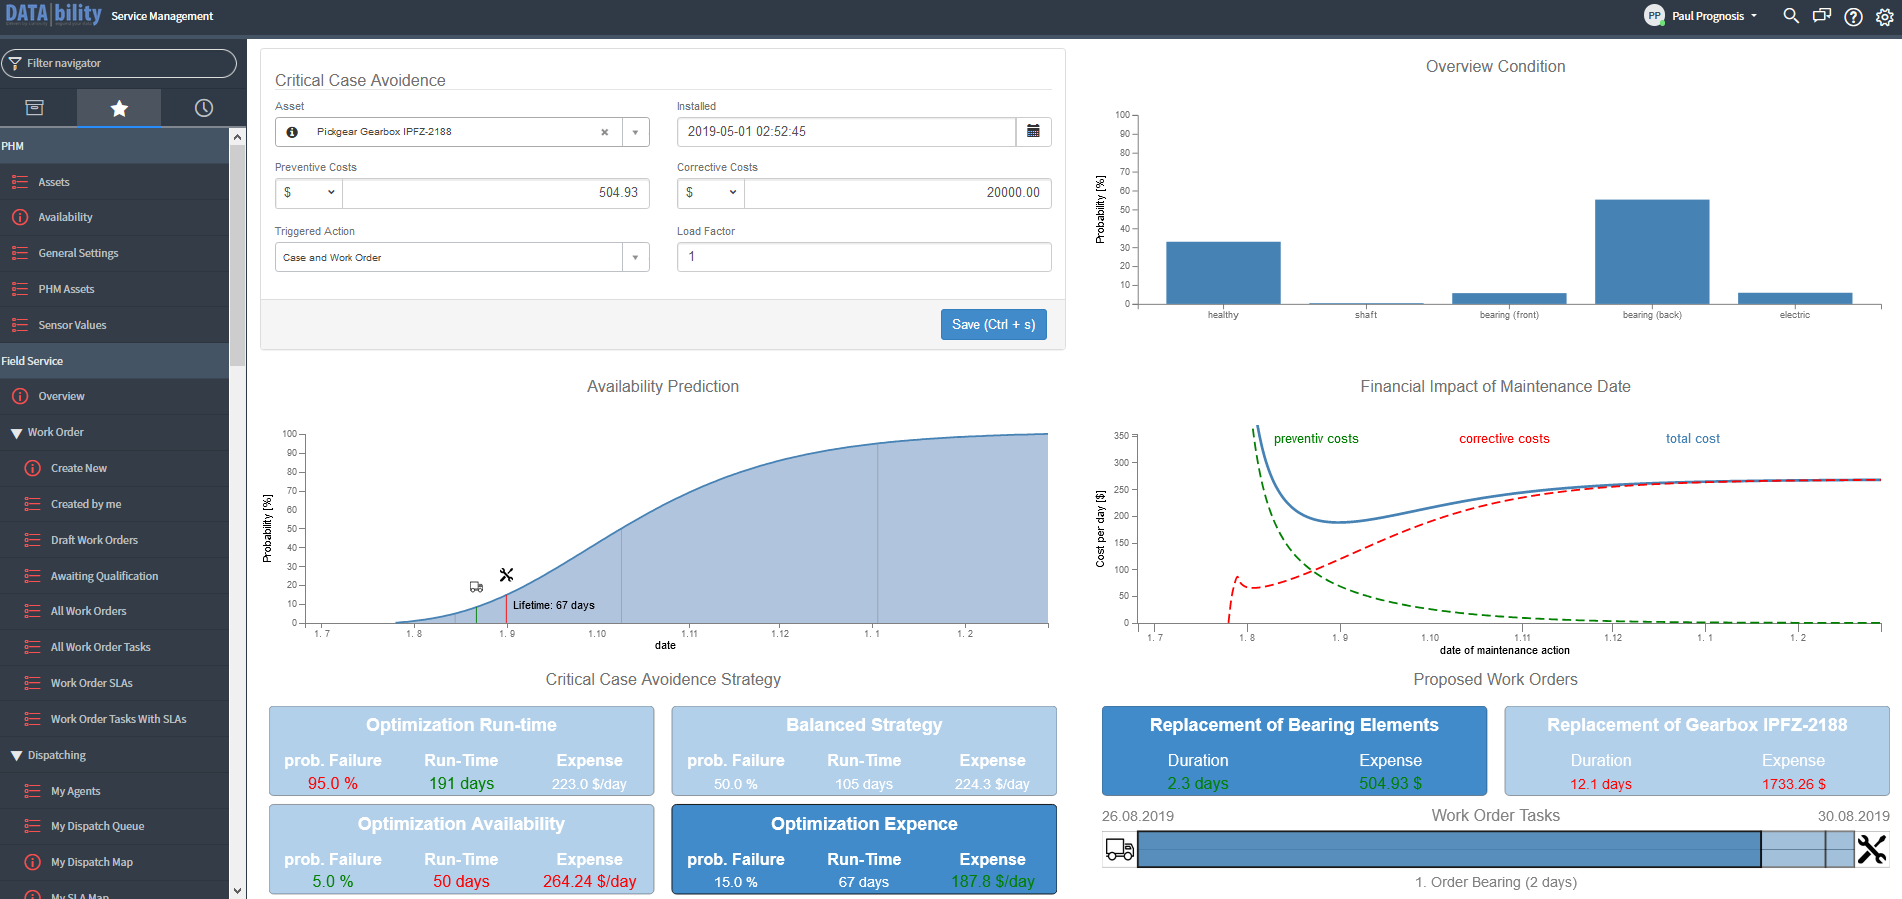
Task: Select the Optimization Availability strategy card
Action: coord(461,849)
